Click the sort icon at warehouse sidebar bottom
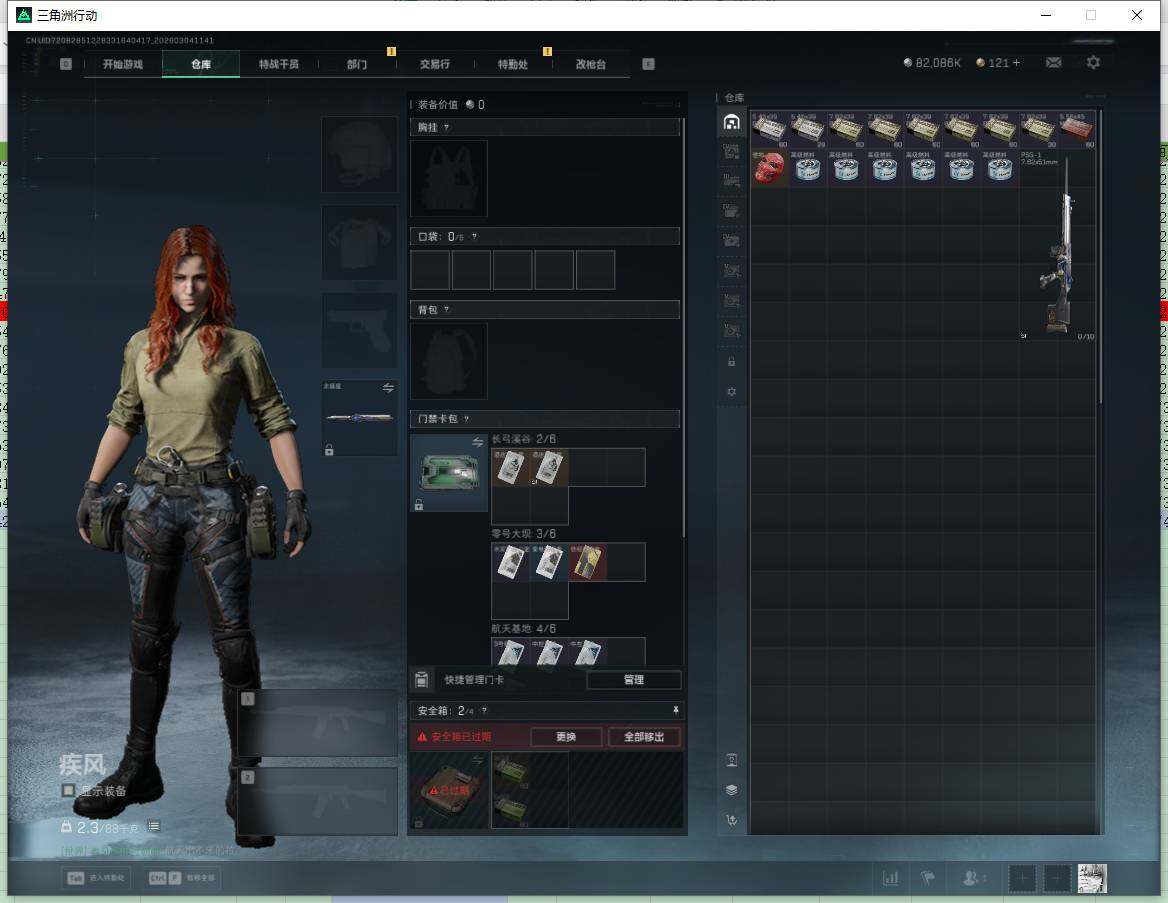This screenshot has width=1168, height=903. click(731, 821)
